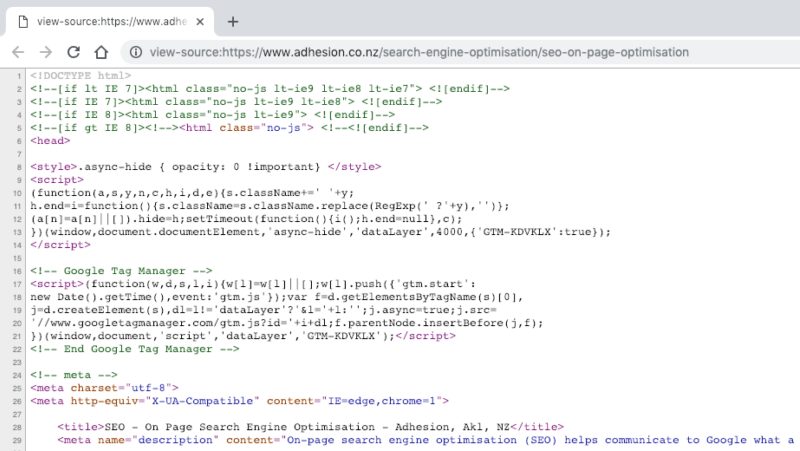Click the 'if gt IE 8' conditional line
The height and width of the screenshot is (451, 800).
click(x=230, y=128)
